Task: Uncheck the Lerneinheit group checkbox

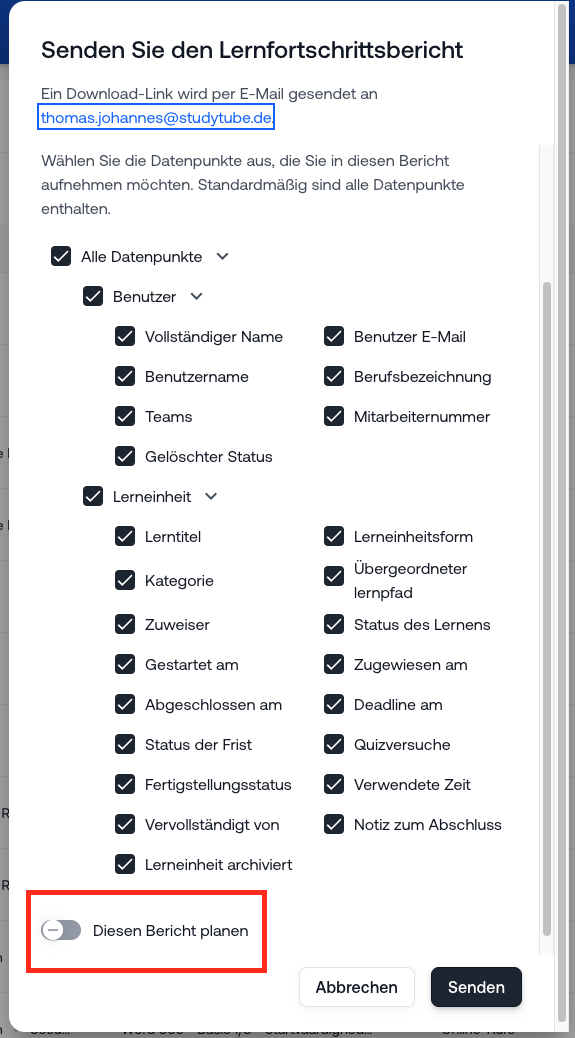Action: [x=93, y=496]
